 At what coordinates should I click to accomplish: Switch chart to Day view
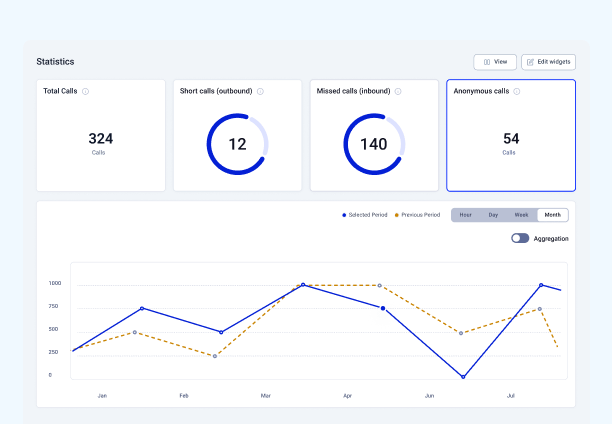[493, 215]
